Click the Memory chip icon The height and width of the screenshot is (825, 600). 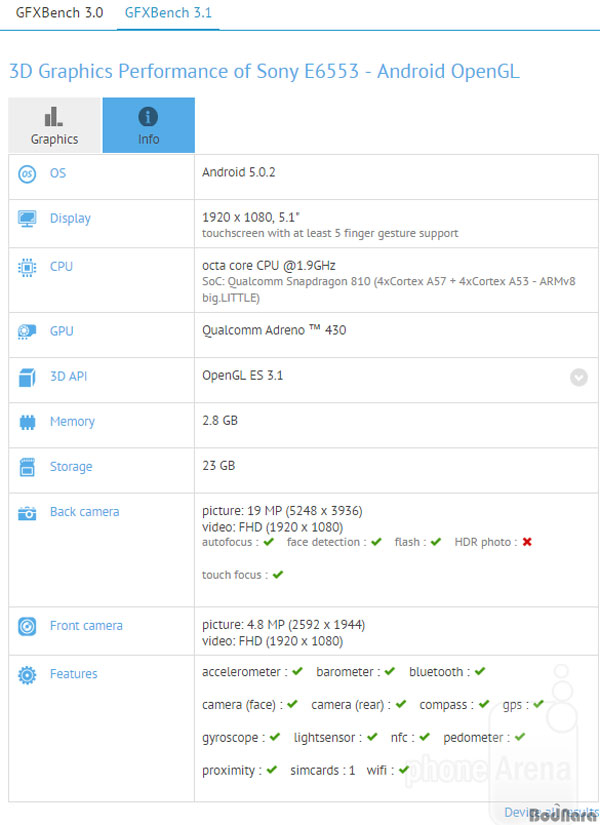tap(27, 422)
